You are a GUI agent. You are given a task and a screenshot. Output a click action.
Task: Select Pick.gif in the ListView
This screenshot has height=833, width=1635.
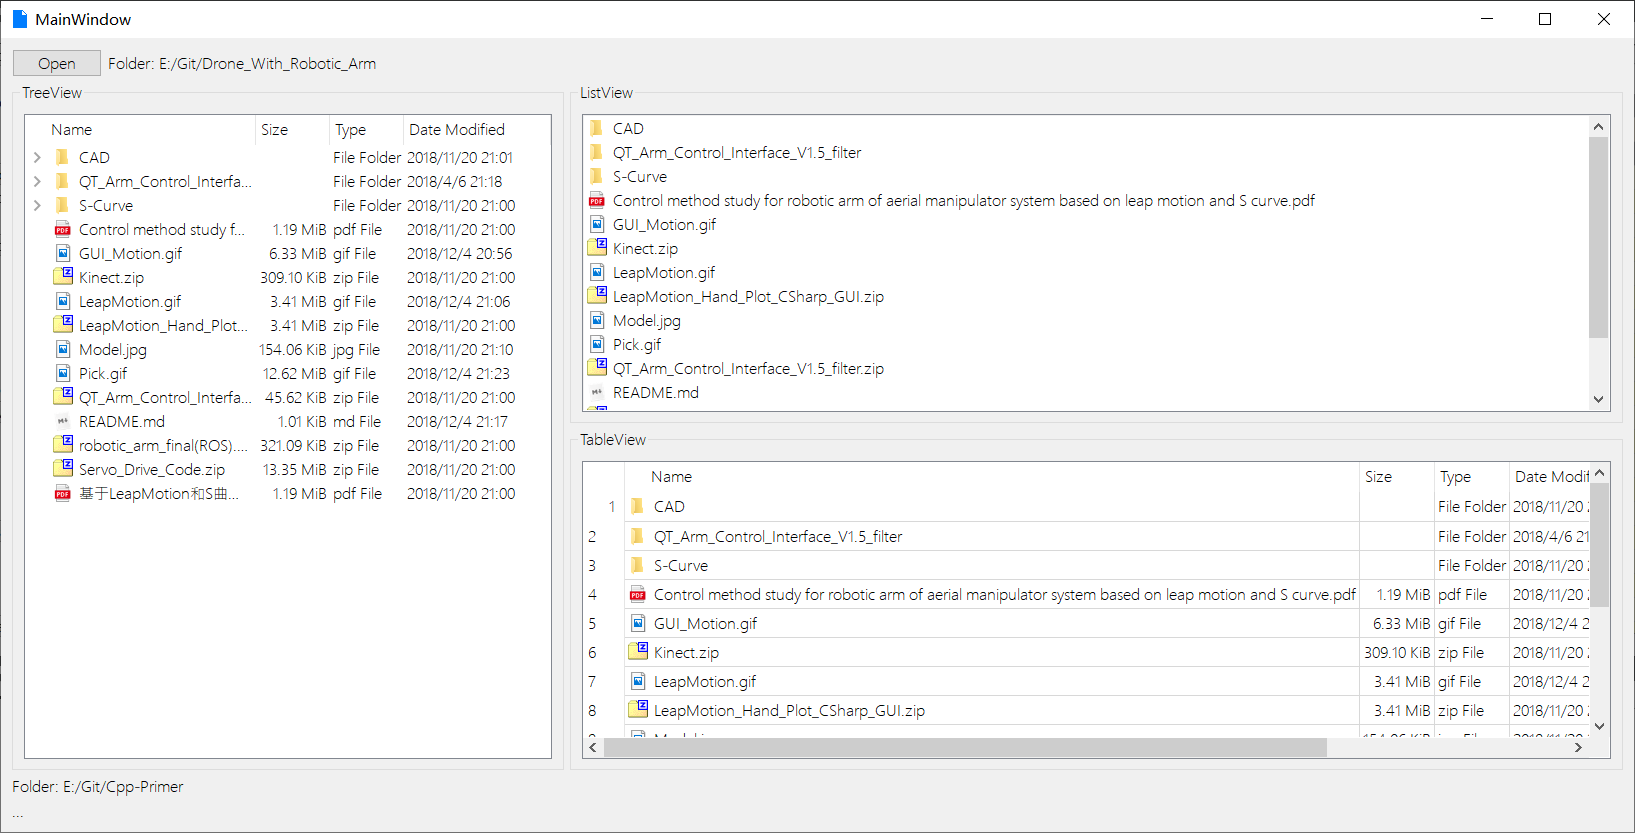coord(637,345)
